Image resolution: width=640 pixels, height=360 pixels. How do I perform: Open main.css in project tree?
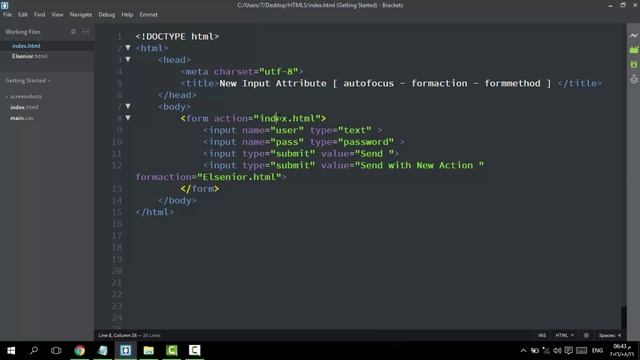point(22,118)
